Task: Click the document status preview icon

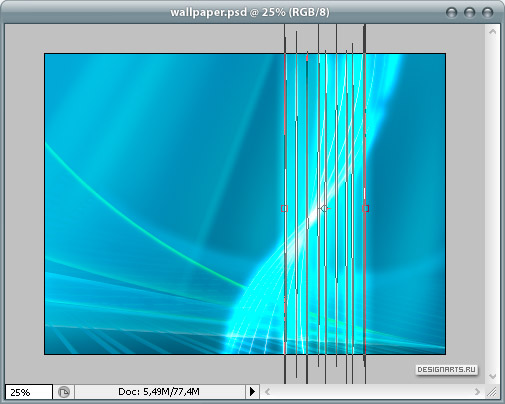Action: click(64, 392)
